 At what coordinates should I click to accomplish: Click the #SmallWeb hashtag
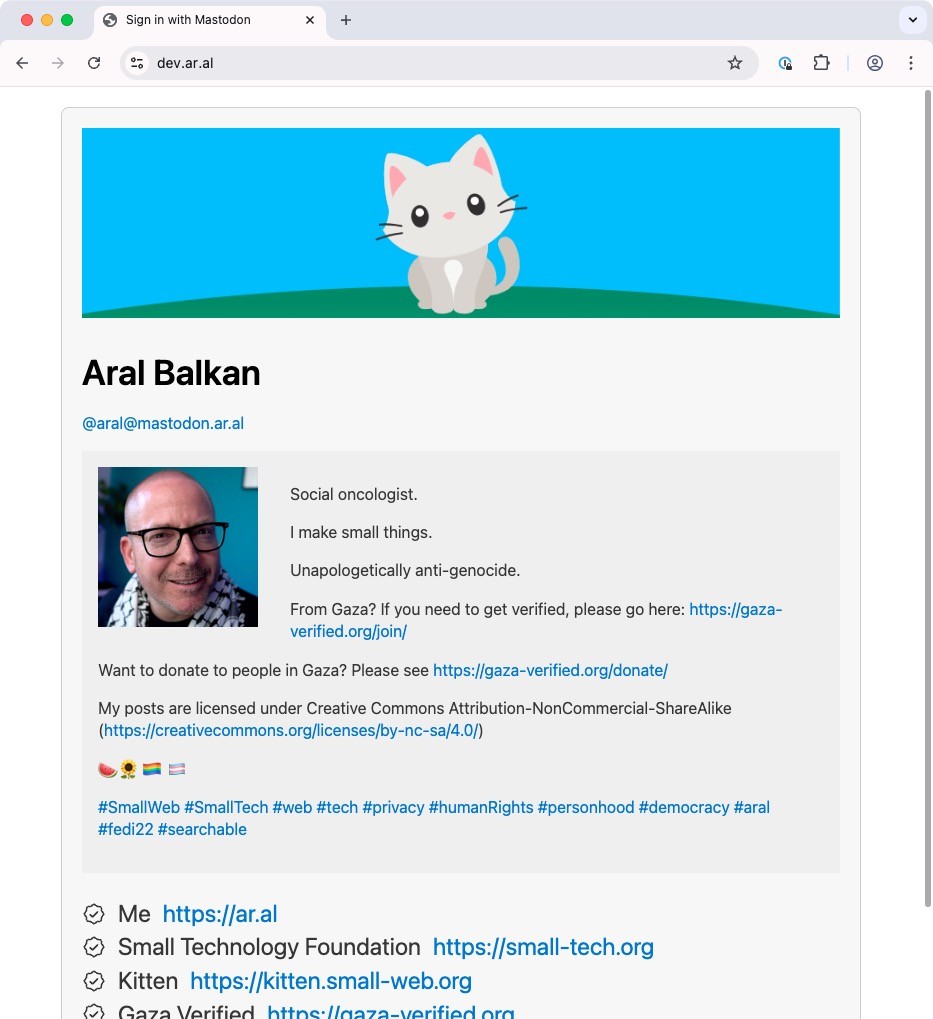click(x=138, y=807)
